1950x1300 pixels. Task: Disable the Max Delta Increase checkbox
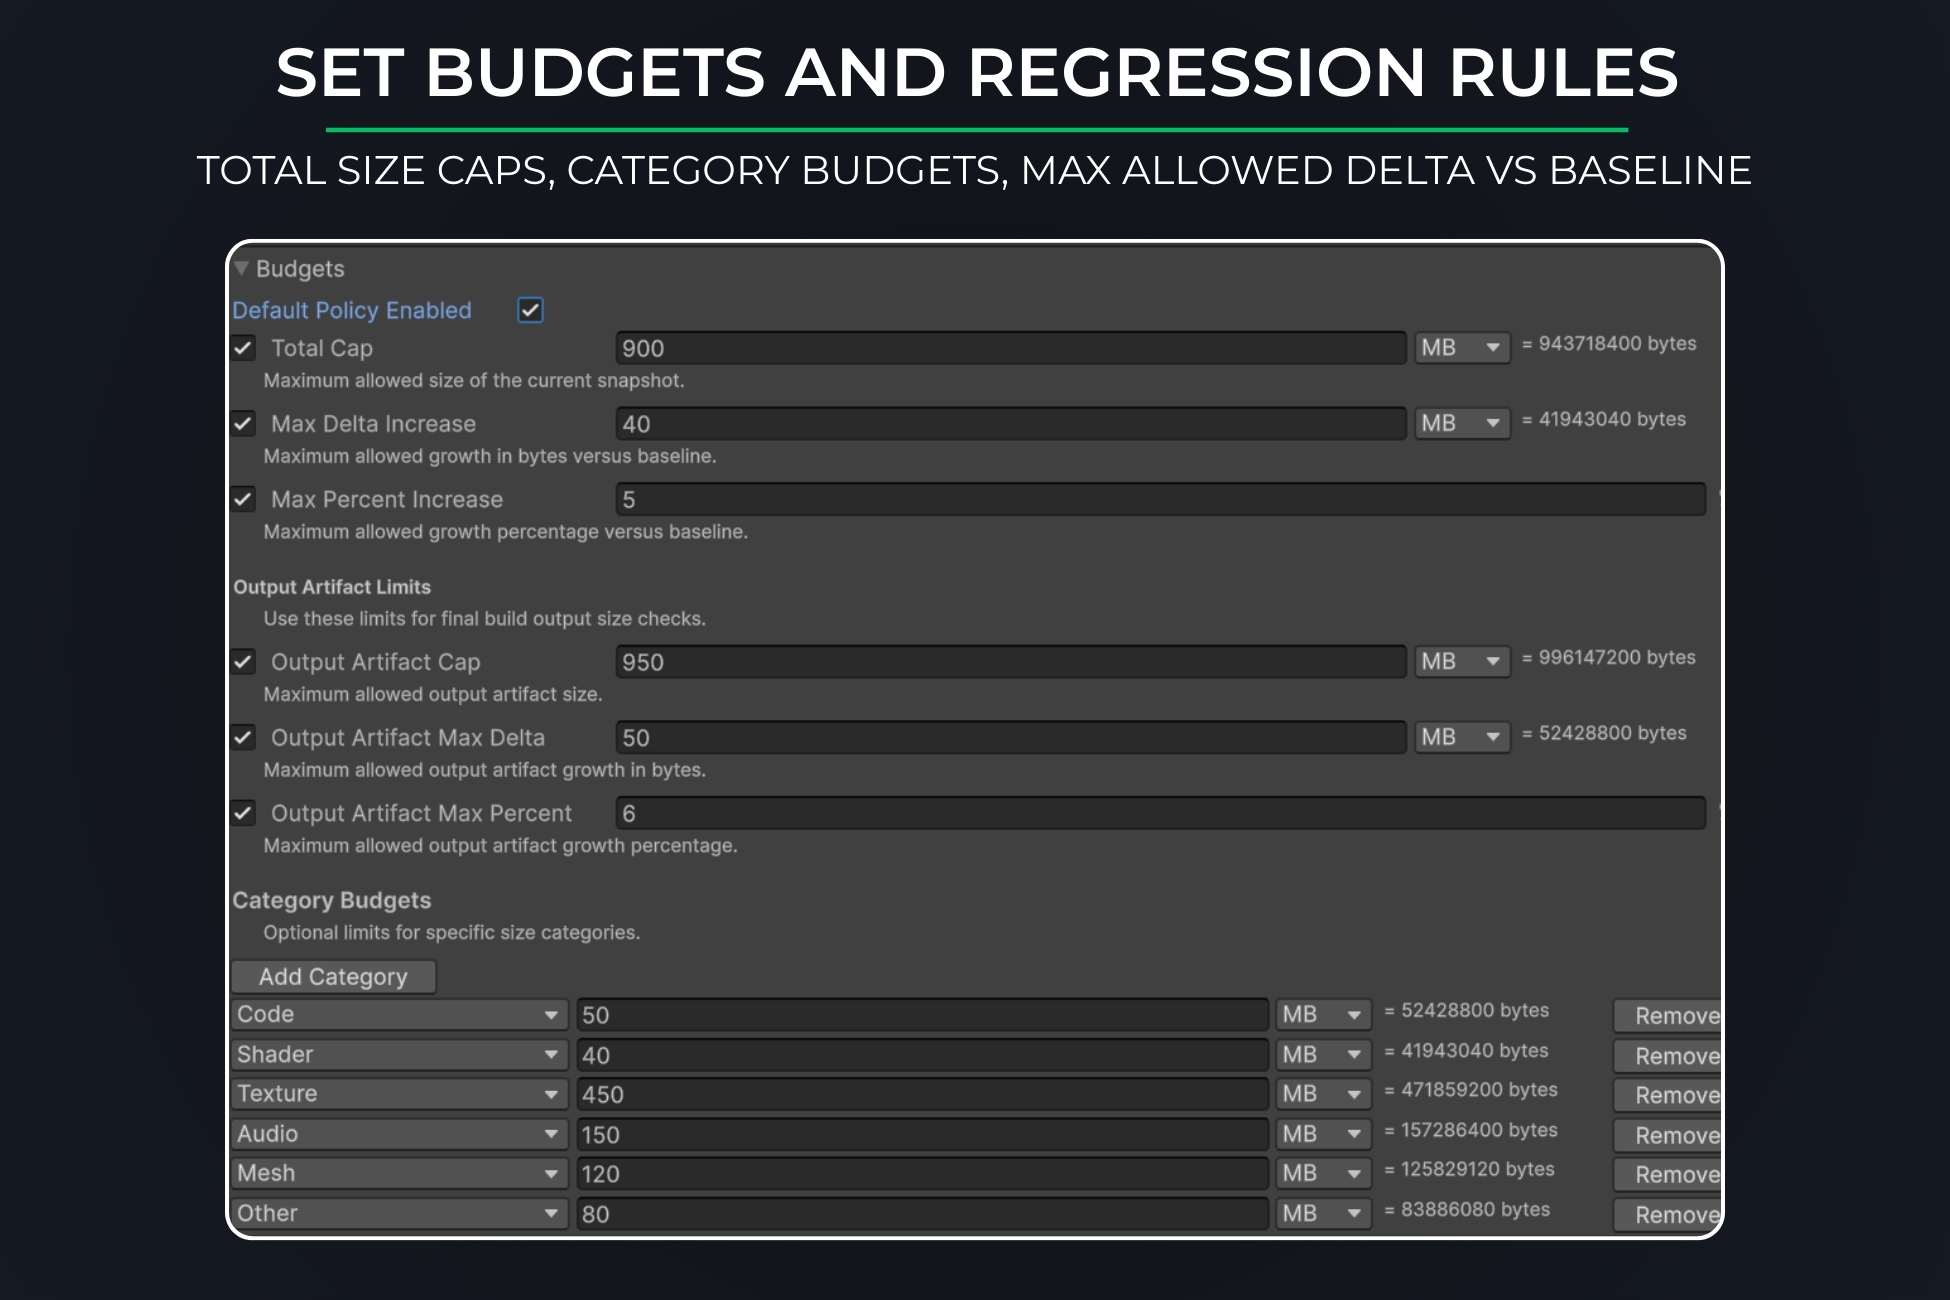coord(243,423)
